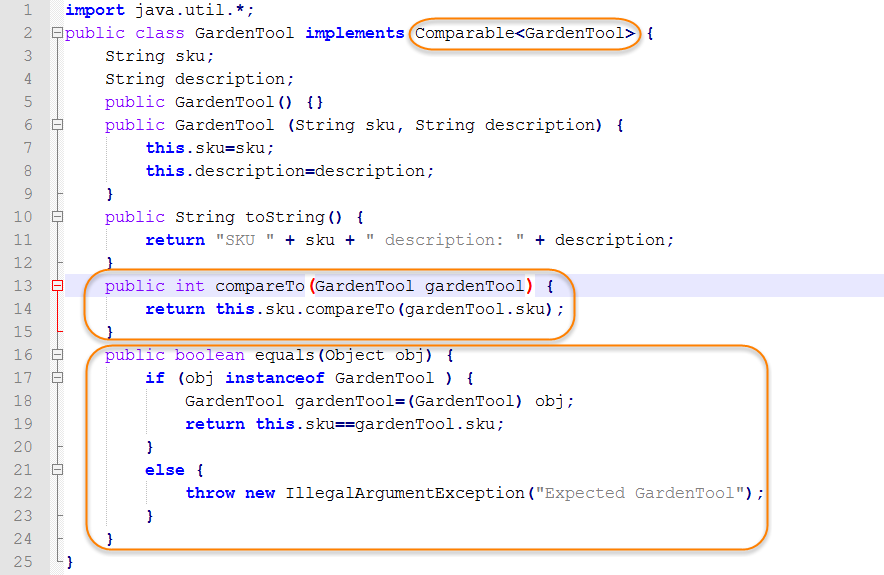Click line number 25 in the margin

[x=23, y=561]
